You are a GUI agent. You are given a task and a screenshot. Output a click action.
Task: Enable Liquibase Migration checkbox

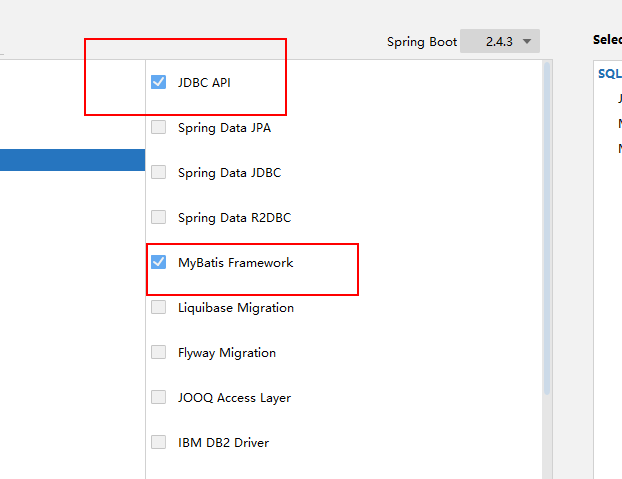tap(158, 307)
